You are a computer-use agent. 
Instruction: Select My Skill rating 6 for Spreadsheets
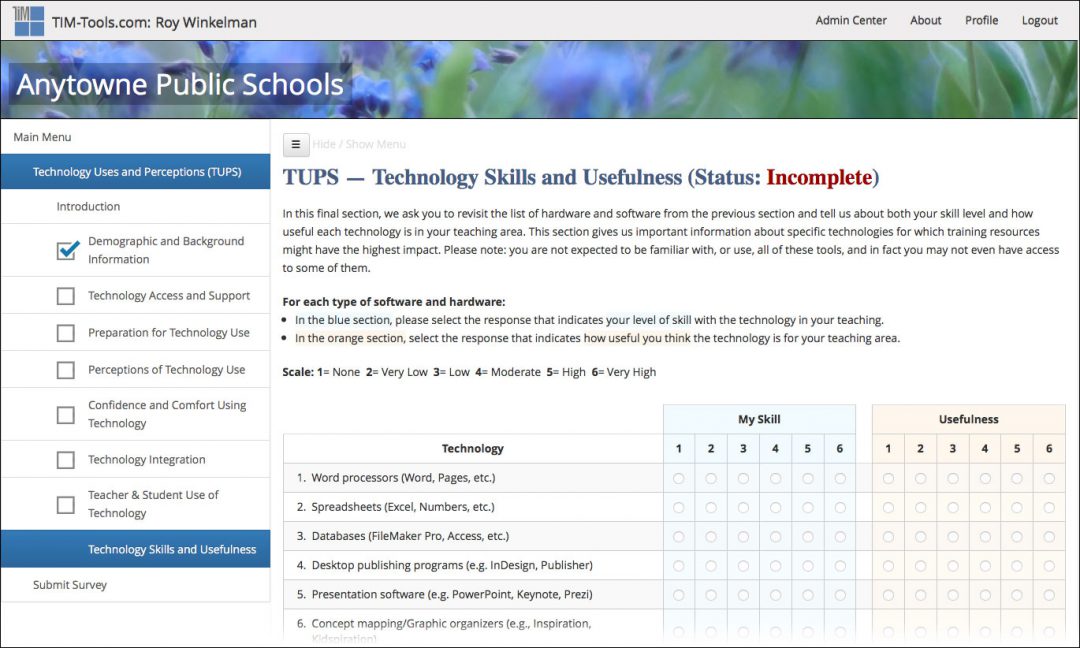[840, 507]
